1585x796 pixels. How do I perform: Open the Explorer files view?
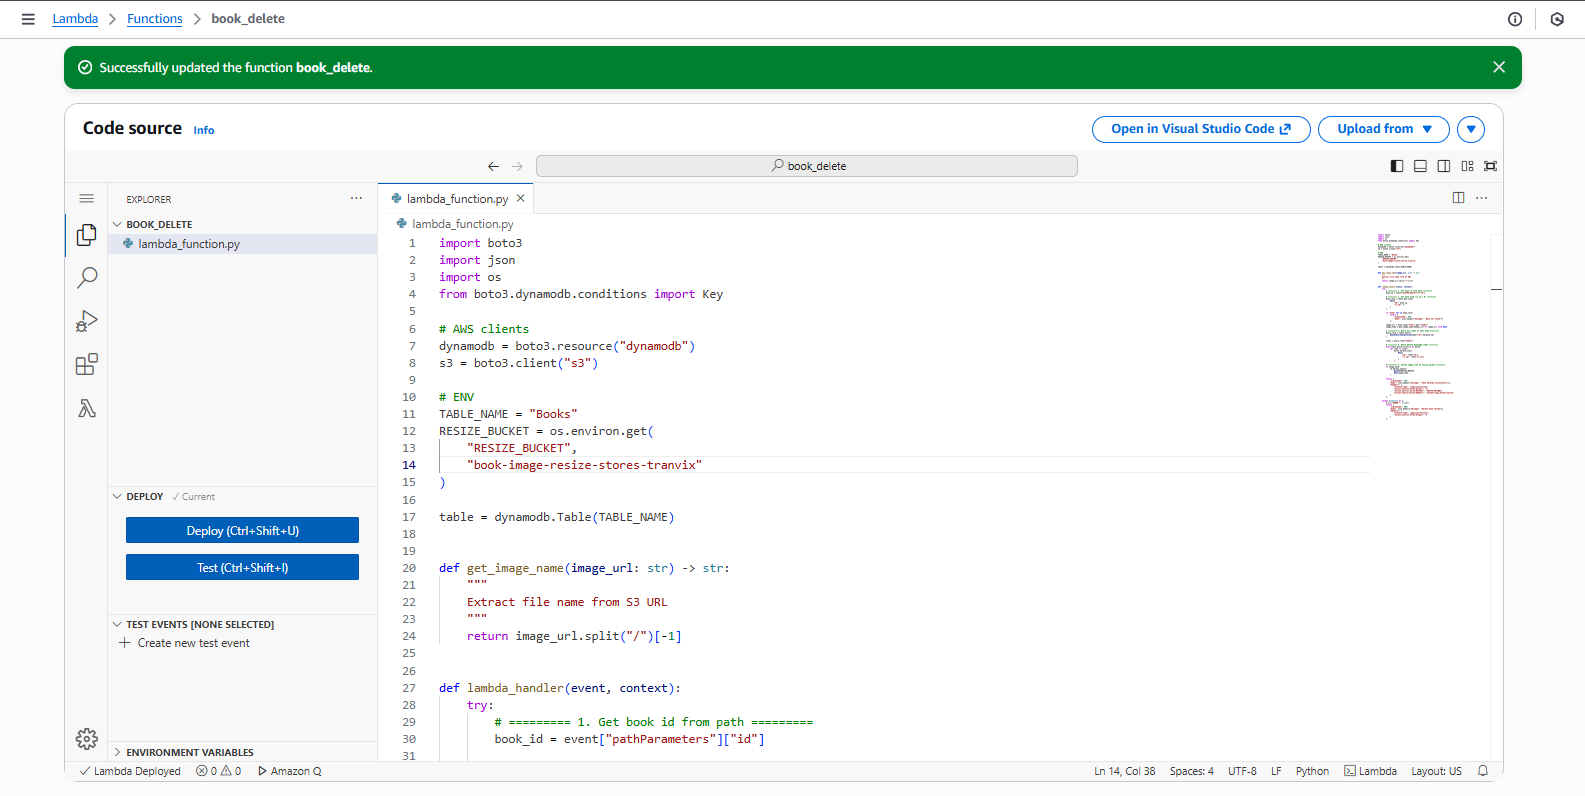tap(87, 235)
